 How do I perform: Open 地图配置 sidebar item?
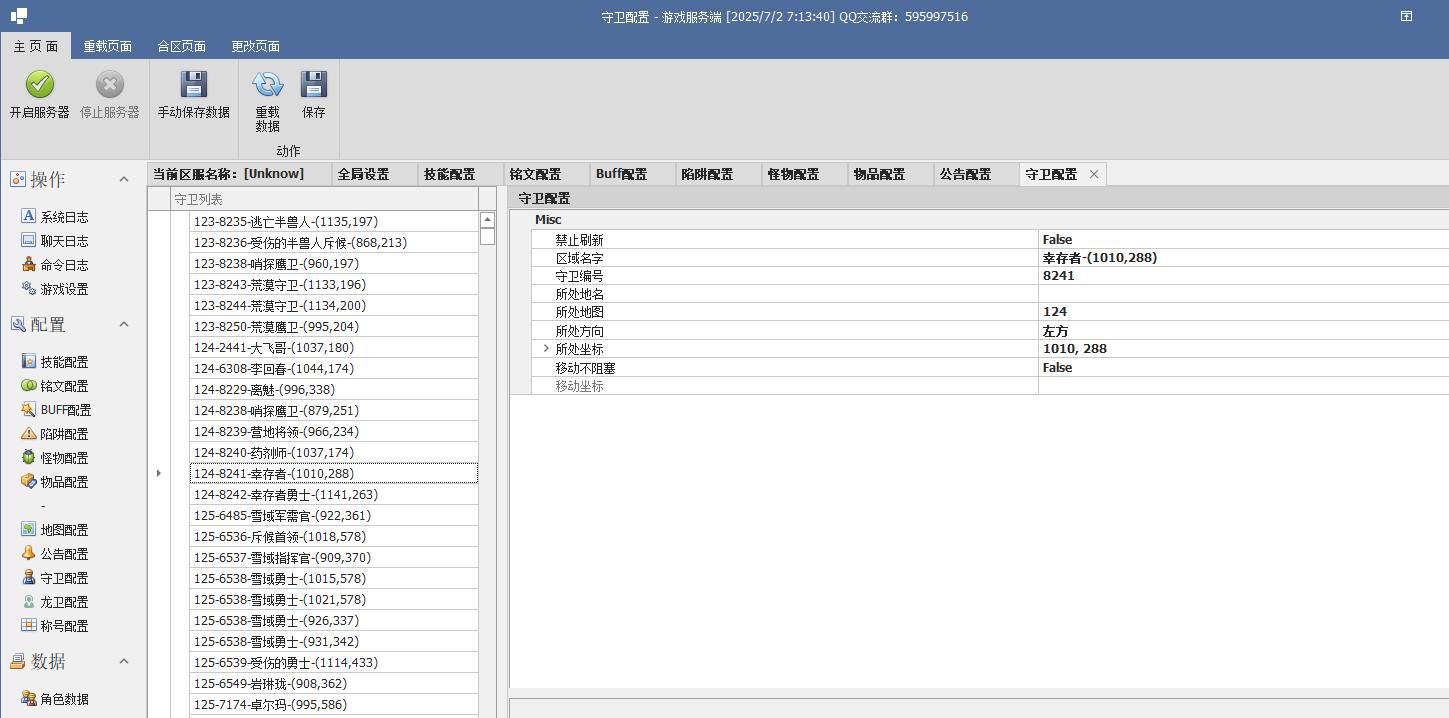click(64, 530)
